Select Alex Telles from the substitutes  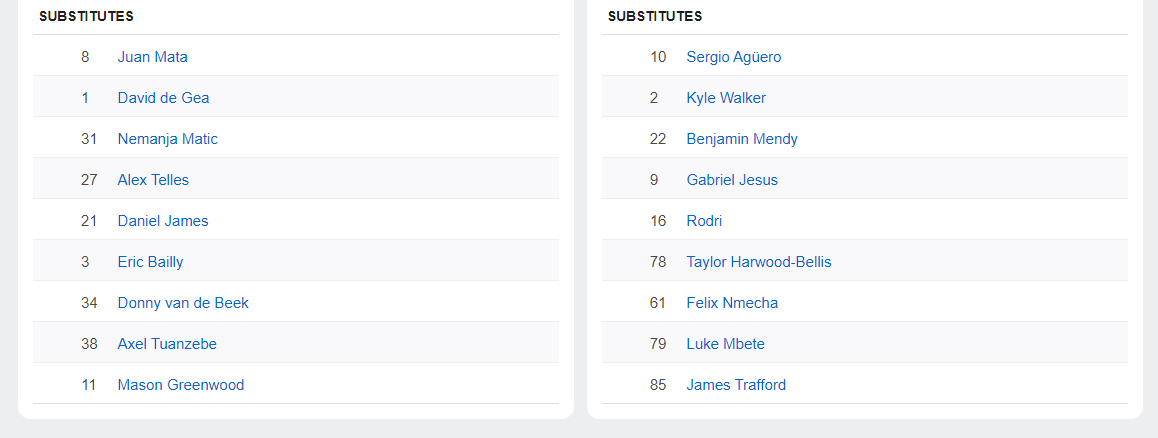153,180
